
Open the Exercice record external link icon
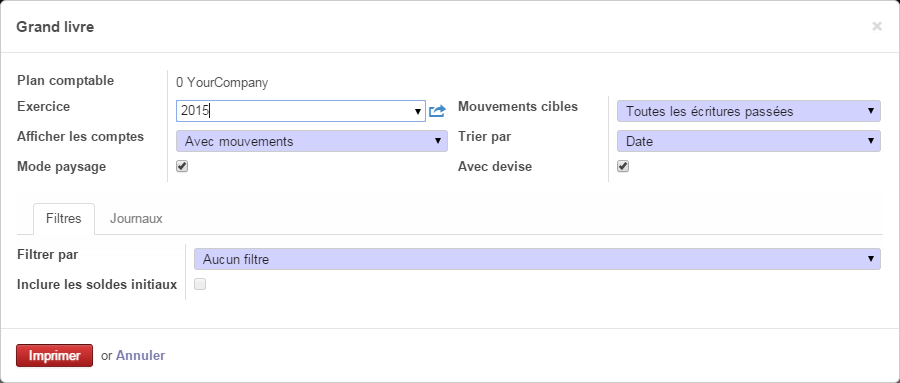[437, 111]
